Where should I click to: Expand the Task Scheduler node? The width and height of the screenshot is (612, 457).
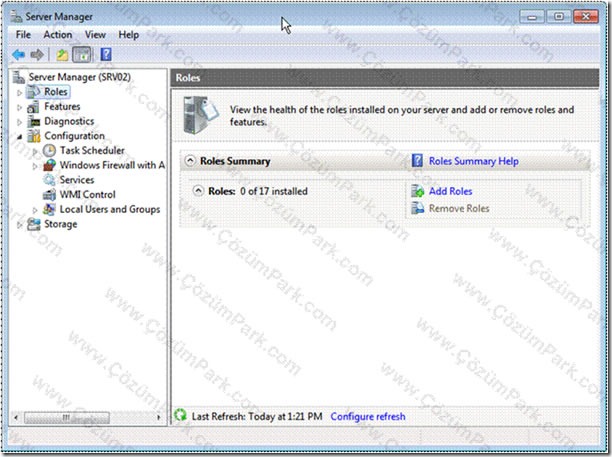pyautogui.click(x=35, y=151)
